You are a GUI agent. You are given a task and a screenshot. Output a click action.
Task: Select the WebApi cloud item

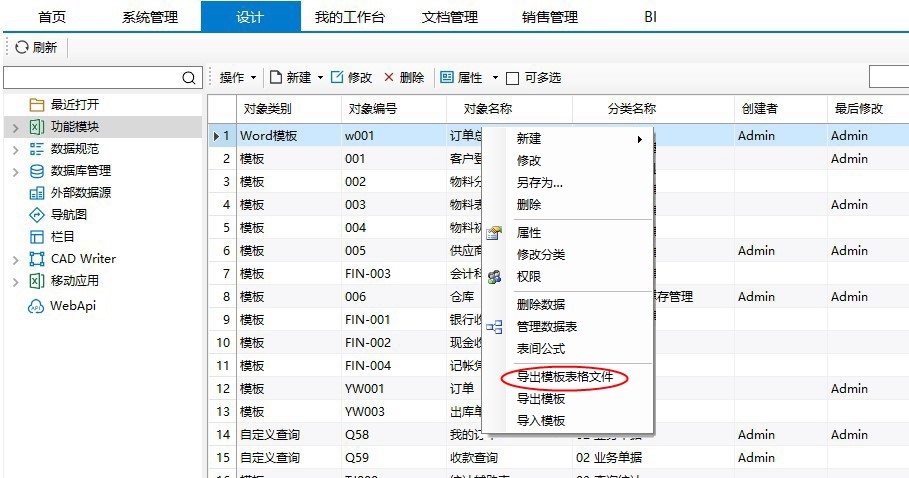72,306
